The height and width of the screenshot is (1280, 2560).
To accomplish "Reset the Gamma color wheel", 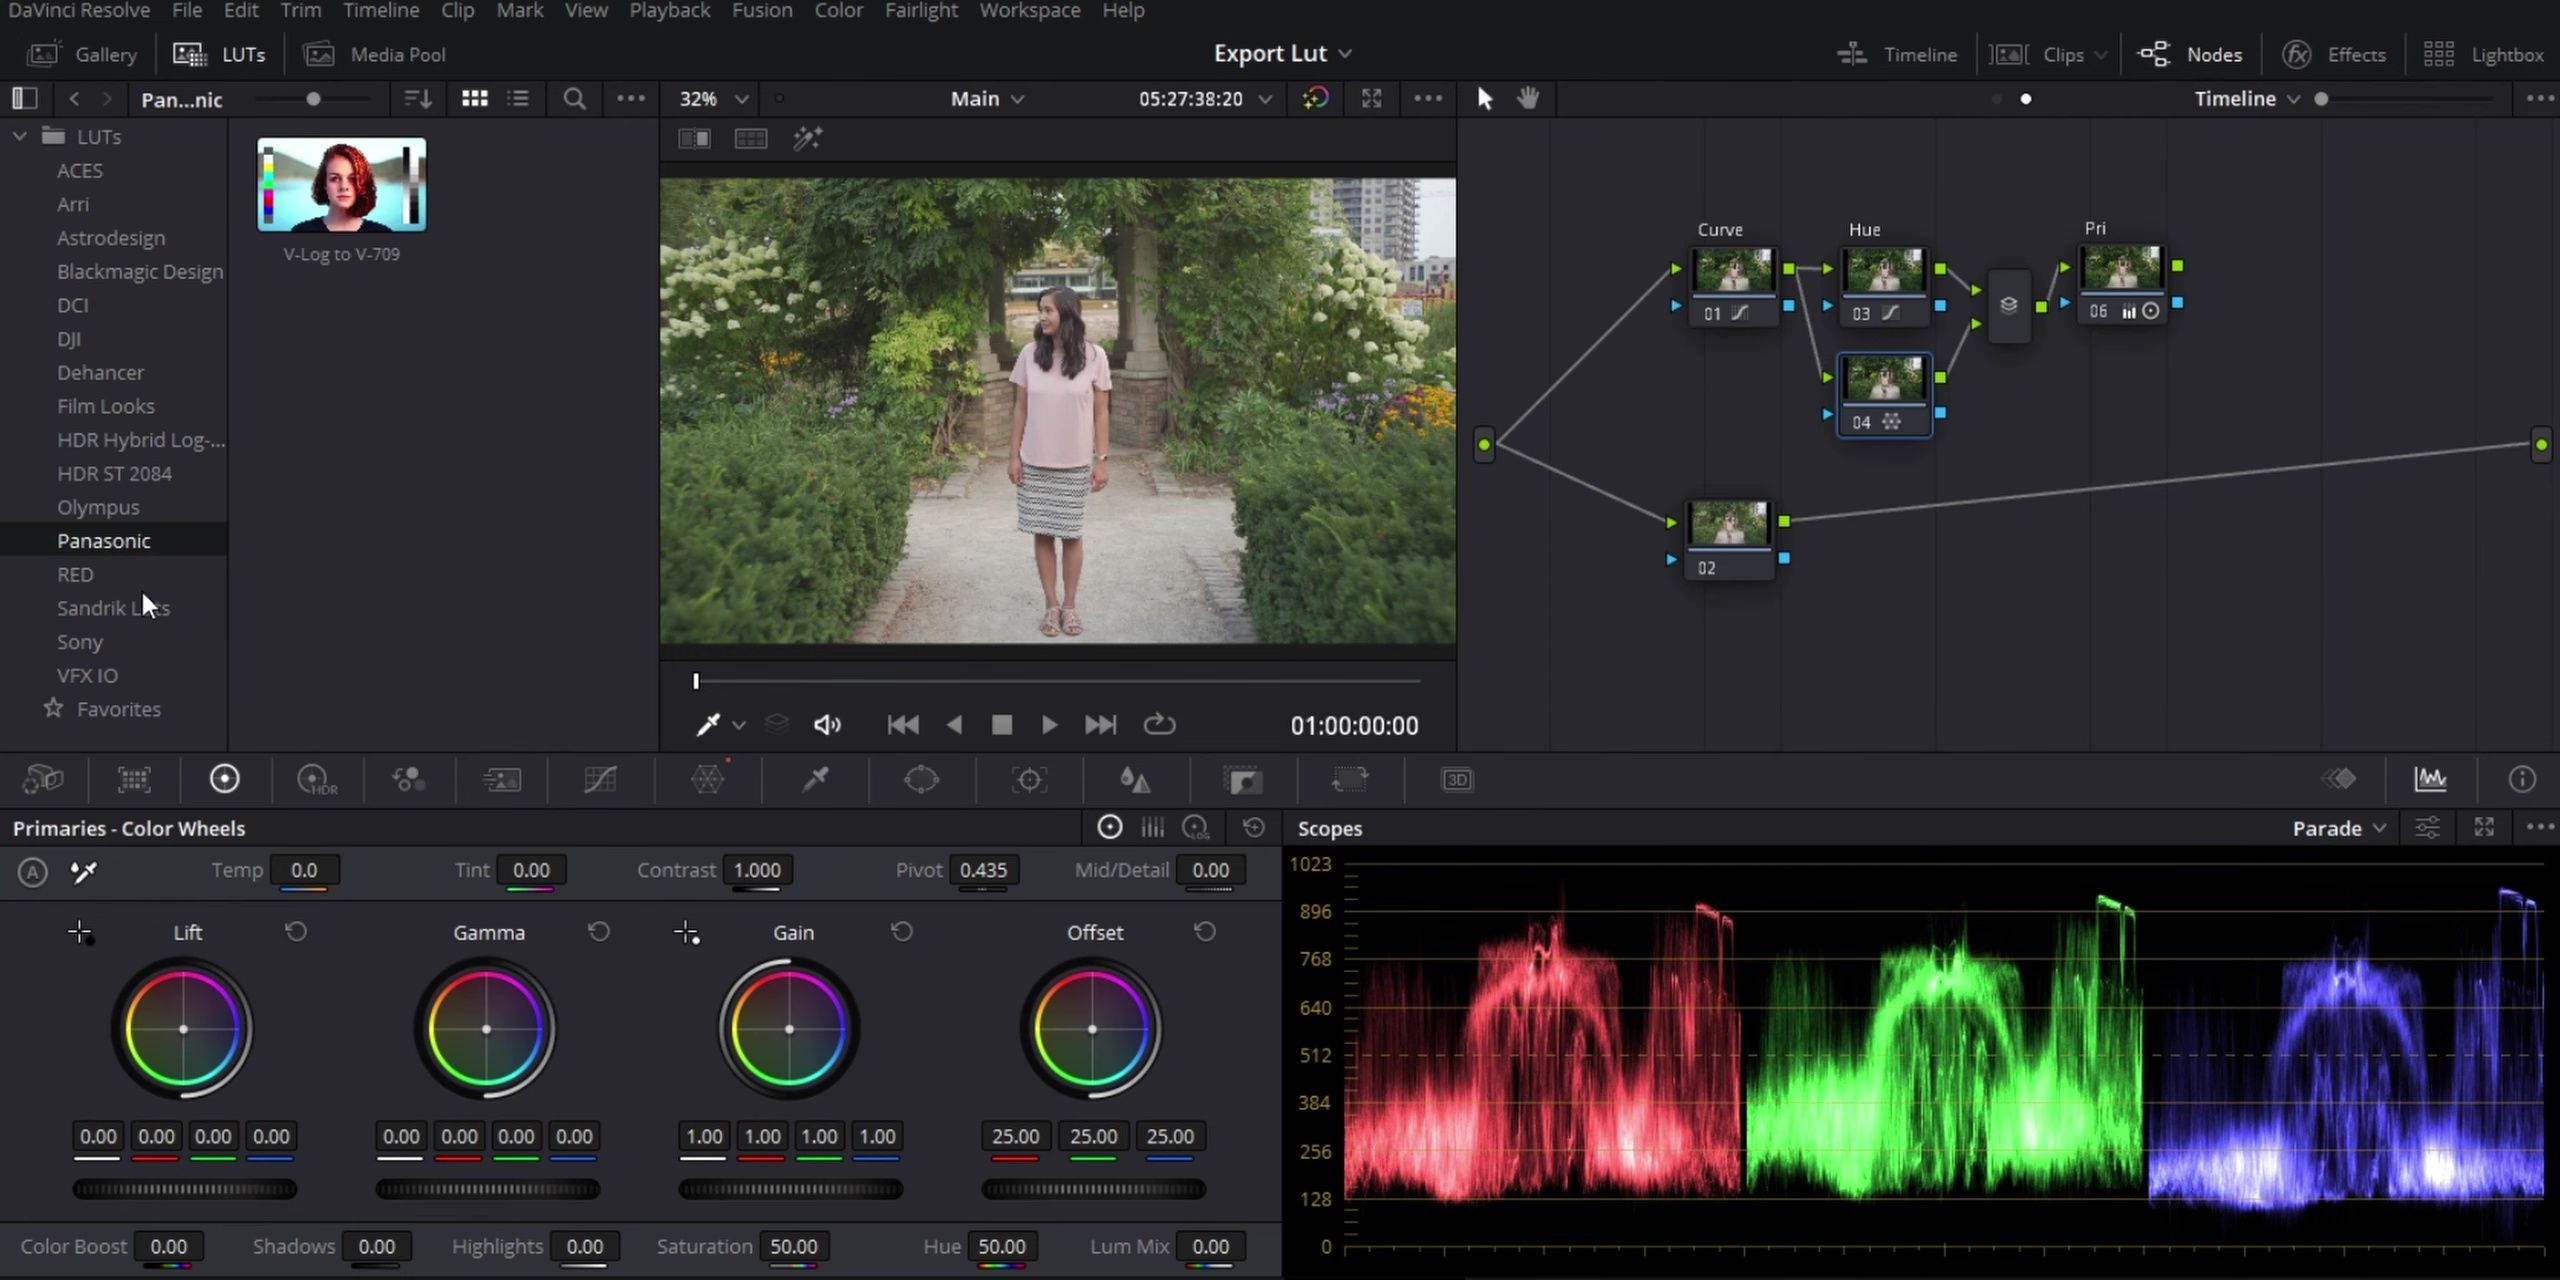I will click(x=599, y=932).
